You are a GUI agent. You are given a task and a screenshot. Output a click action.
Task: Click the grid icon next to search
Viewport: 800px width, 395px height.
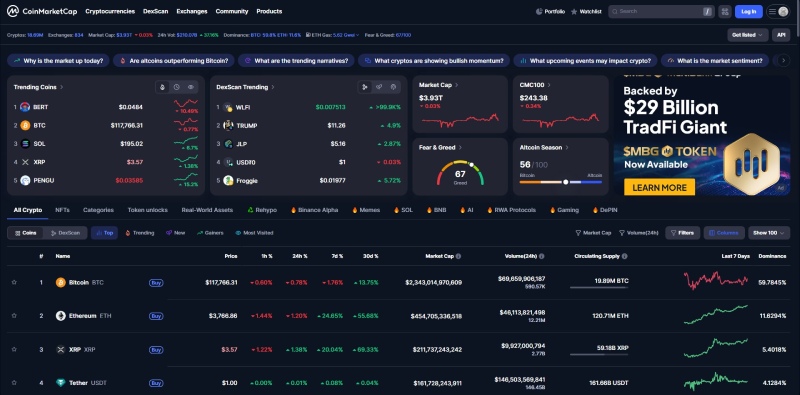coord(724,11)
